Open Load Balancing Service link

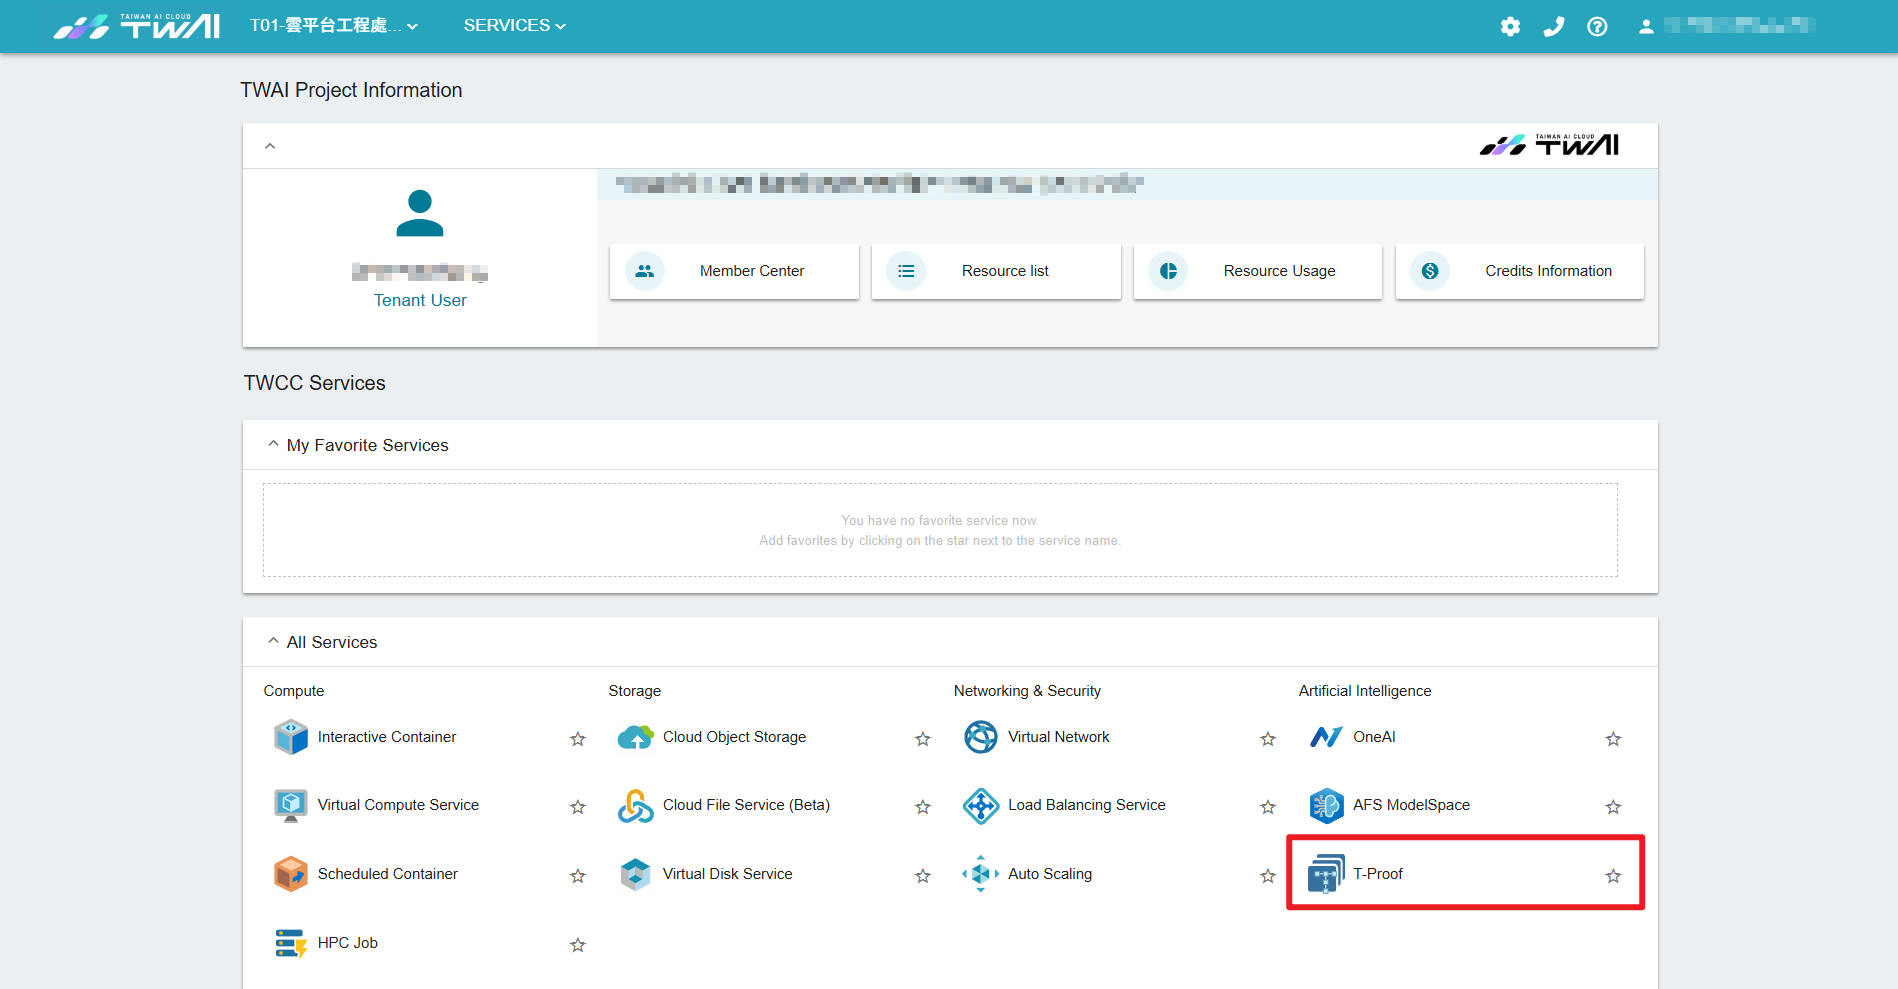1087,805
